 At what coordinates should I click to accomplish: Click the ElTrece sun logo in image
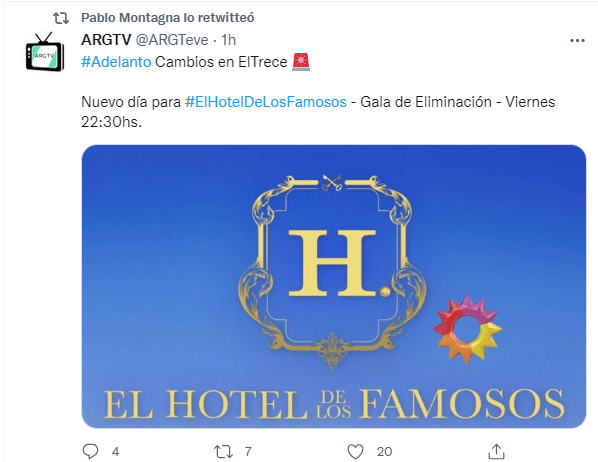click(468, 329)
